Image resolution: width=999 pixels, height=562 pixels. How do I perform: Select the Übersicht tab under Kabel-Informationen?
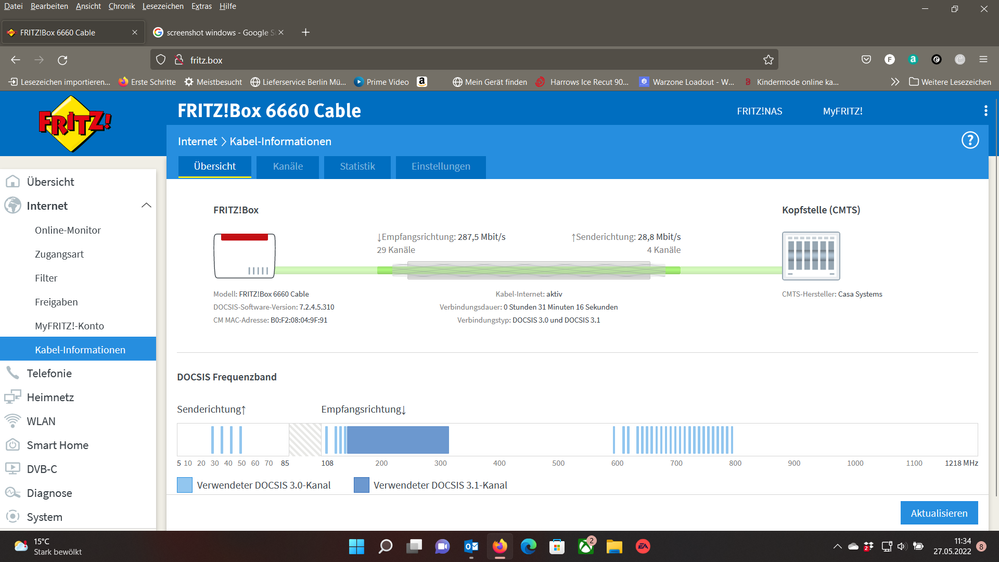pos(215,166)
